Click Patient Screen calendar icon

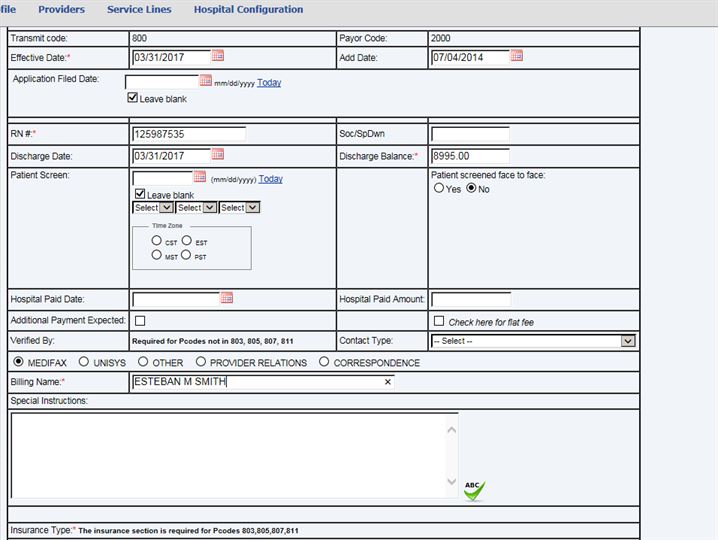coord(200,177)
